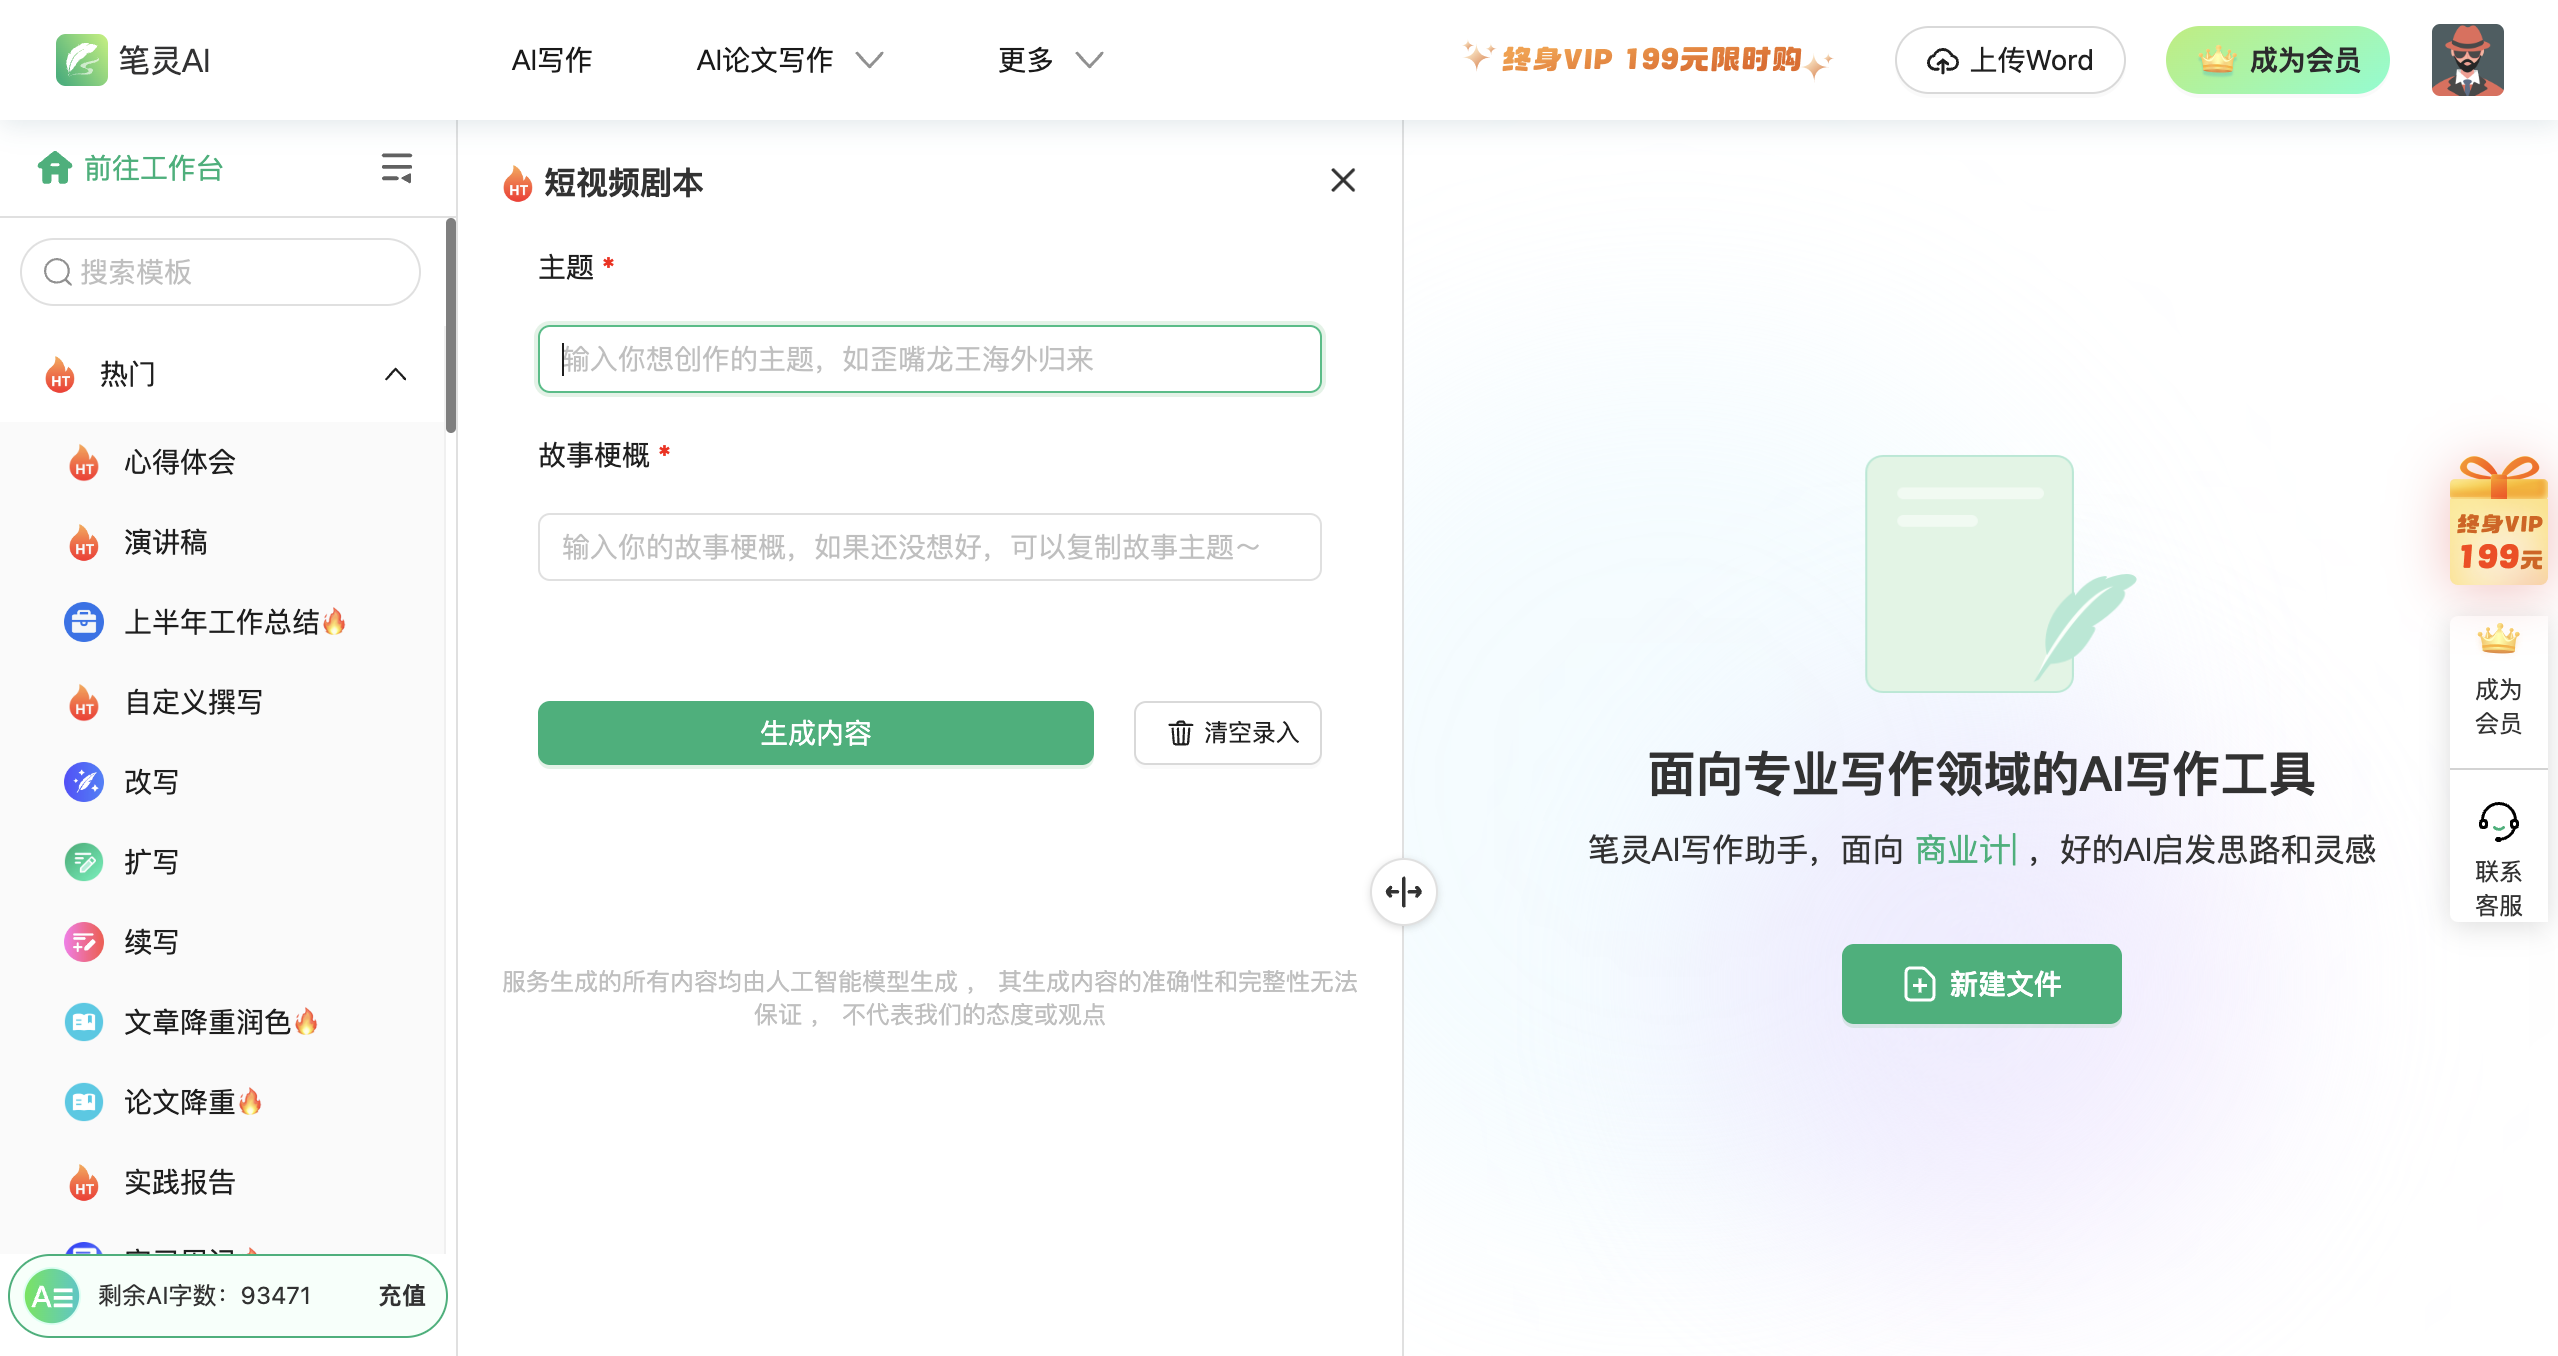
Task: Click the book icon for 文章降重润色
Action: [x=84, y=1022]
